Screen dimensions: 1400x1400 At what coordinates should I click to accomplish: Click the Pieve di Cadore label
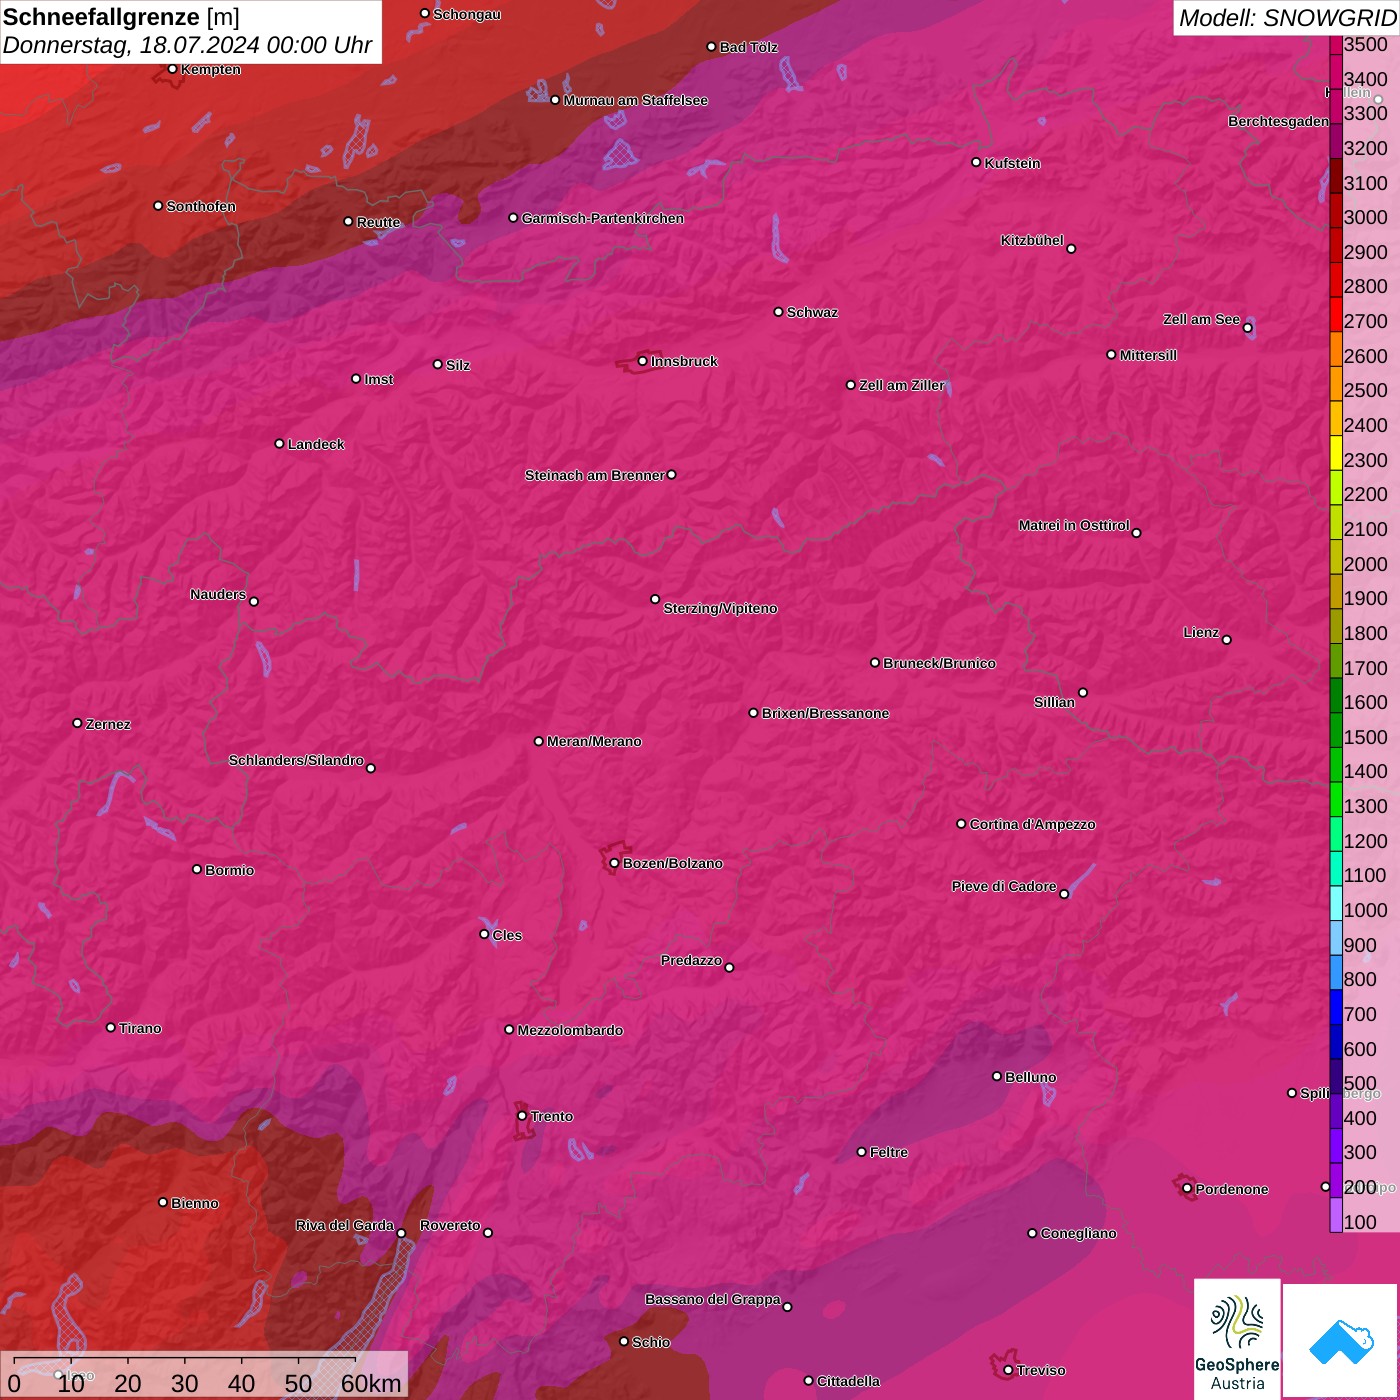click(x=1004, y=886)
